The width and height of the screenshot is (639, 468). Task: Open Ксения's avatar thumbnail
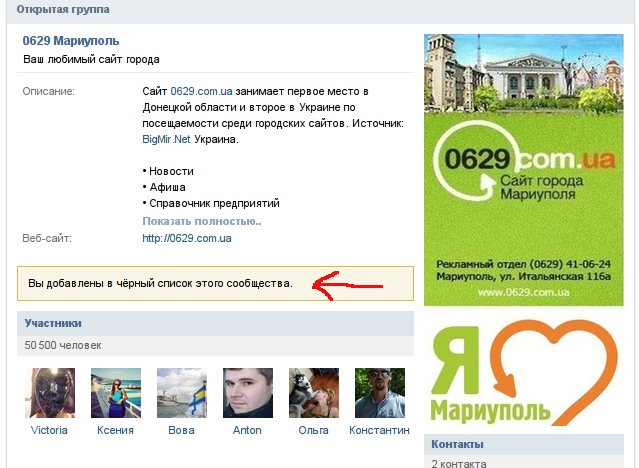116,393
